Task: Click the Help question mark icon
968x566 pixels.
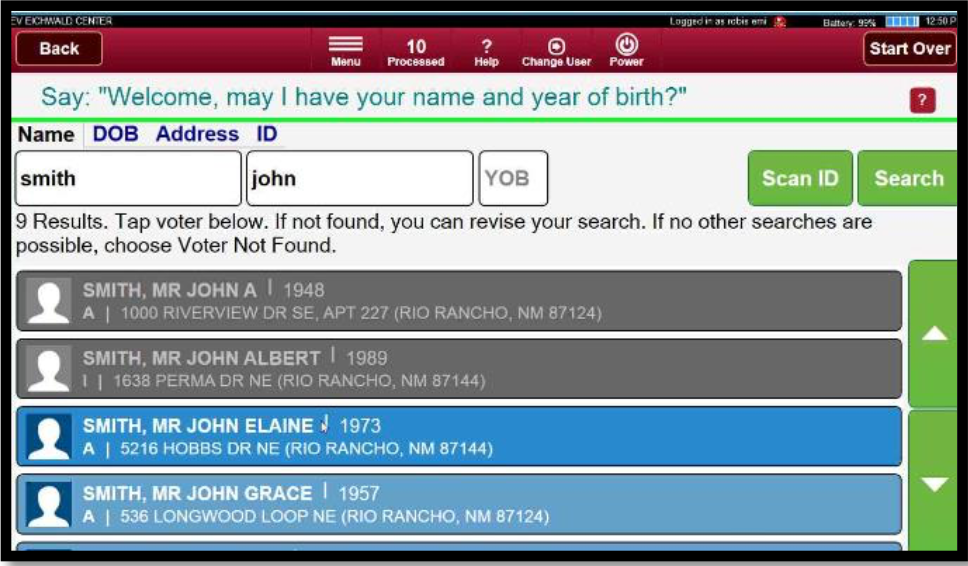Action: [487, 49]
